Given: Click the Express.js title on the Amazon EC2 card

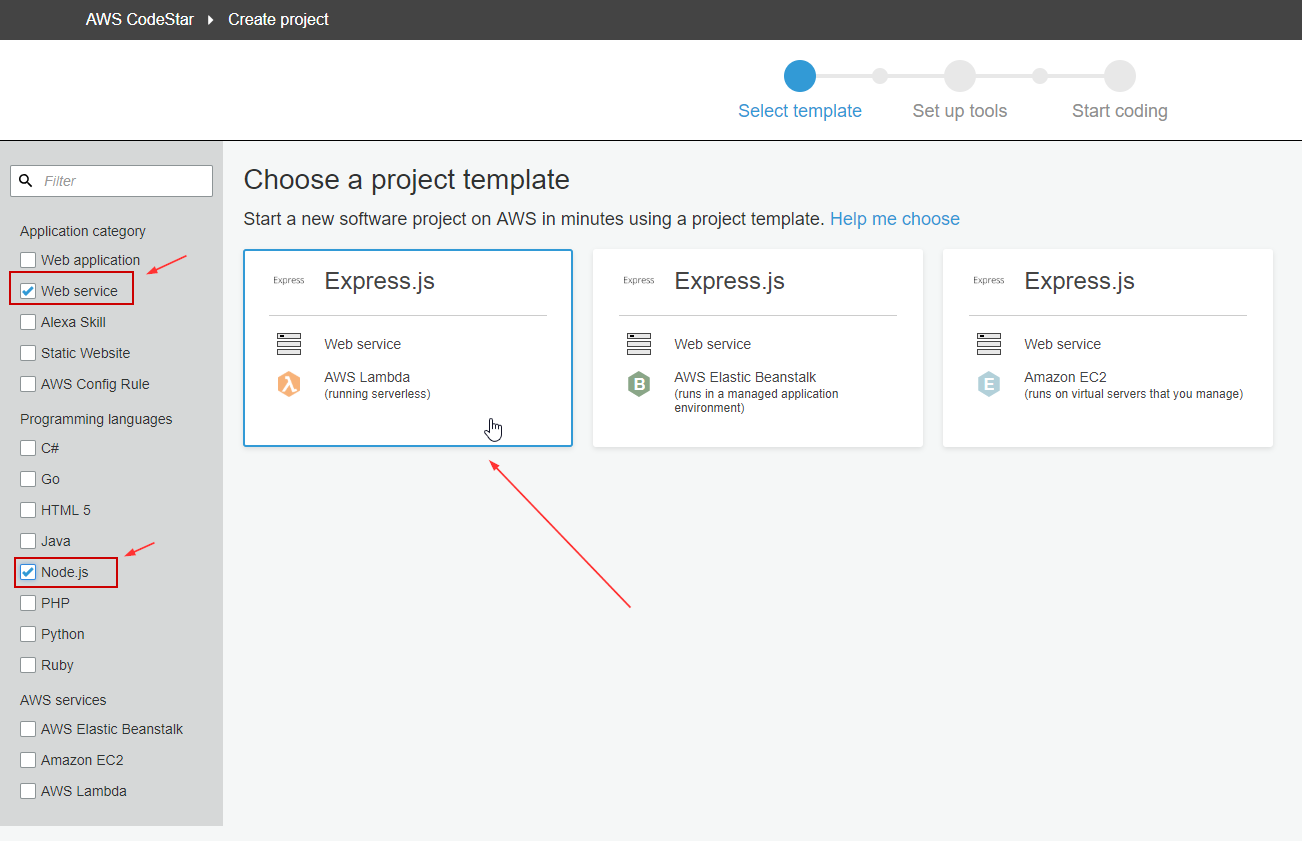Looking at the screenshot, I should click(1080, 281).
